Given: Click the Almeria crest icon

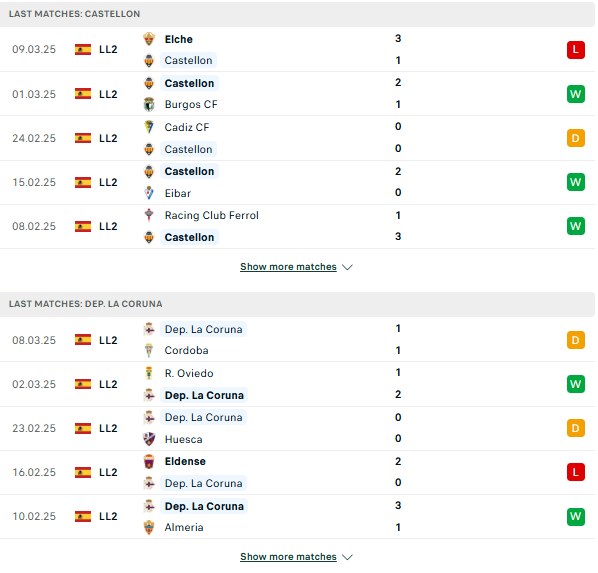Looking at the screenshot, I should coord(149,527).
